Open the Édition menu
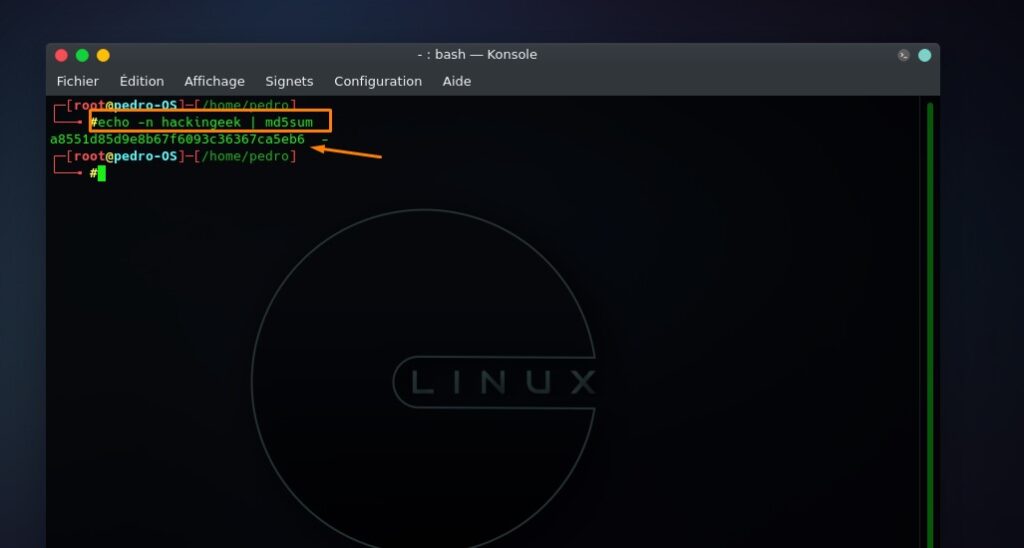Image resolution: width=1024 pixels, height=548 pixels. pos(142,82)
